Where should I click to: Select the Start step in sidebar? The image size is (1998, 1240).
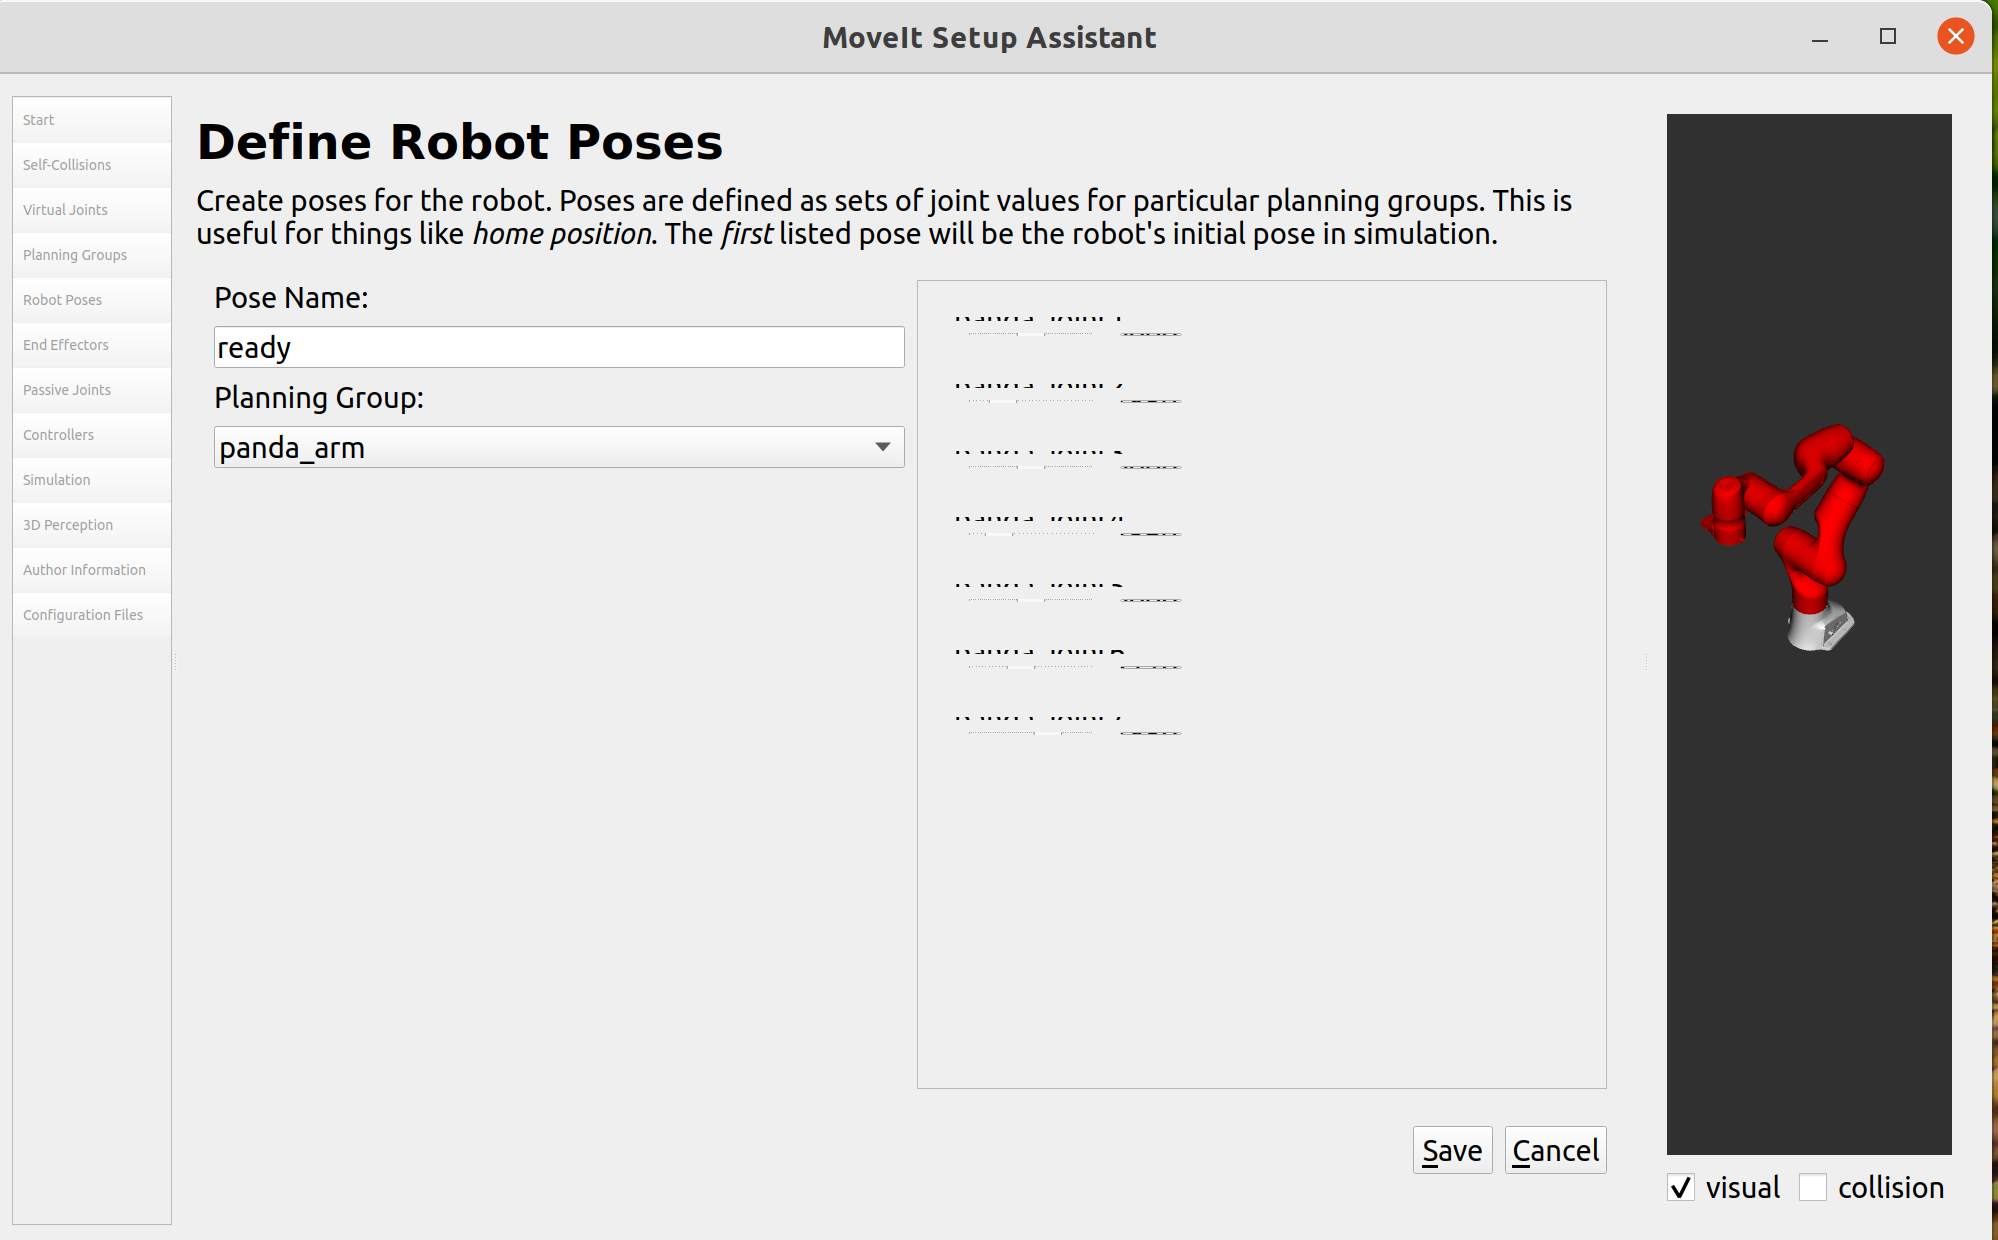91,119
